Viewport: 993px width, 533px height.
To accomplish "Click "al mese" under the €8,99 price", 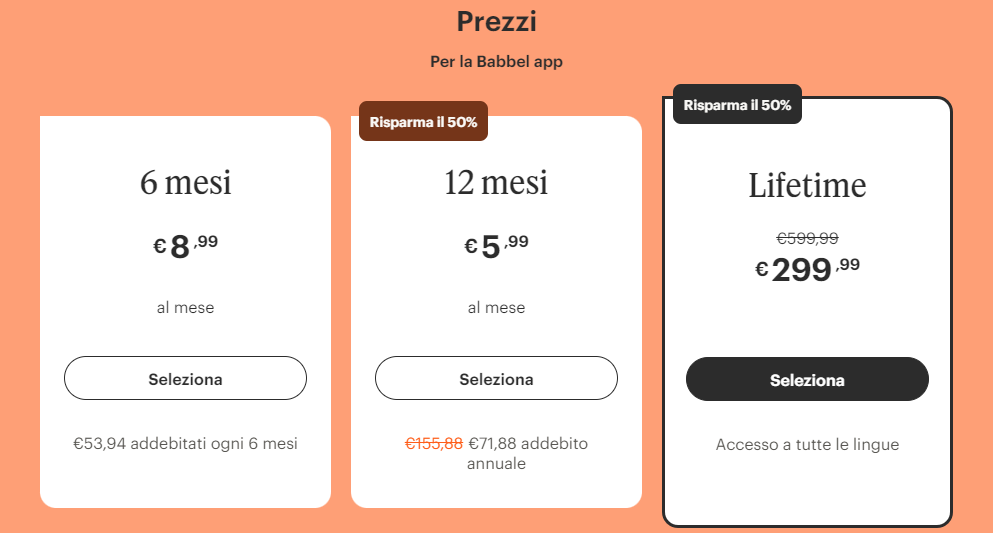I will [185, 307].
